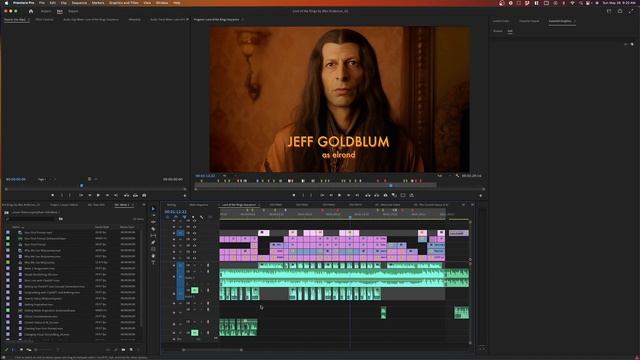Open the Essential Graphics panel menu
This screenshot has height=360, width=640.
[x=575, y=21]
